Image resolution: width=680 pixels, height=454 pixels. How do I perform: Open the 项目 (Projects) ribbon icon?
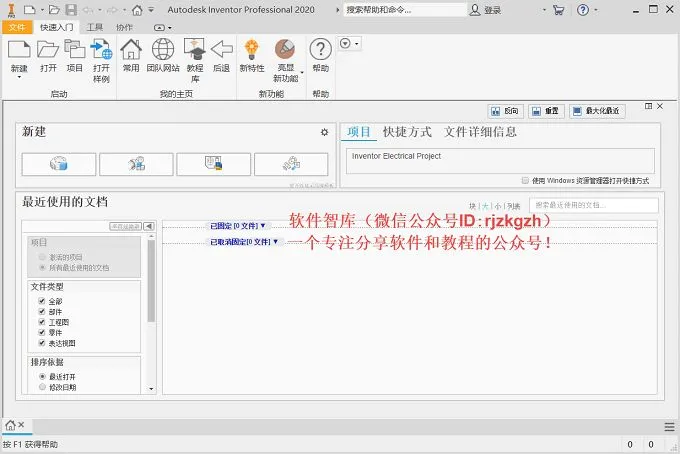pyautogui.click(x=75, y=49)
